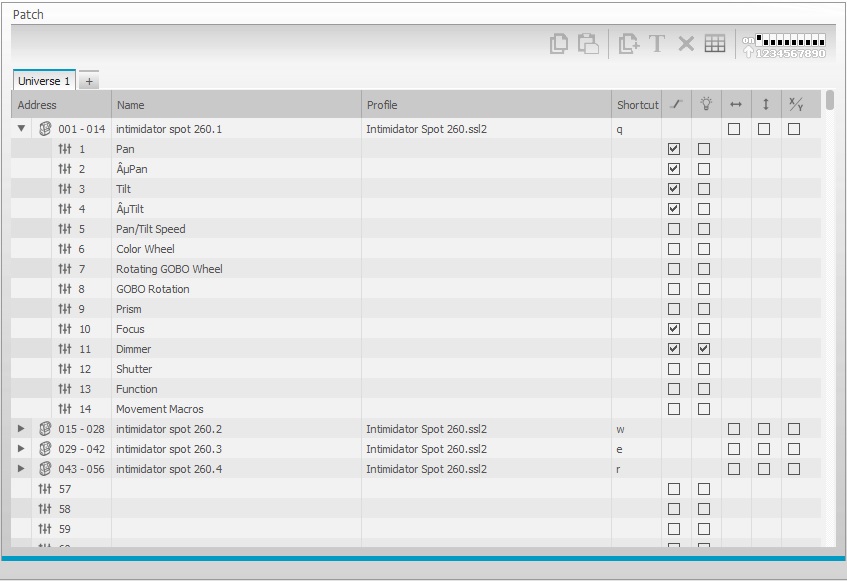Image resolution: width=847 pixels, height=581 pixels.
Task: Click the X/Y swap column header
Action: [x=796, y=104]
